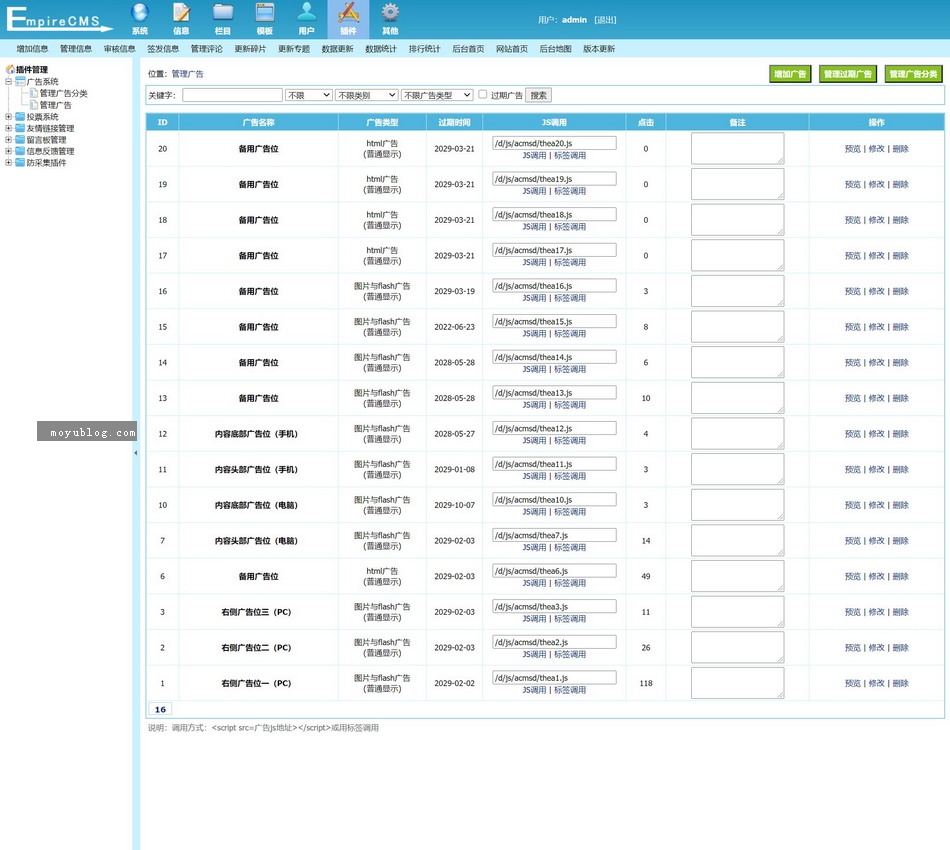Open 排行统计 in the submenu bar
The width and height of the screenshot is (950, 850).
[x=425, y=48]
